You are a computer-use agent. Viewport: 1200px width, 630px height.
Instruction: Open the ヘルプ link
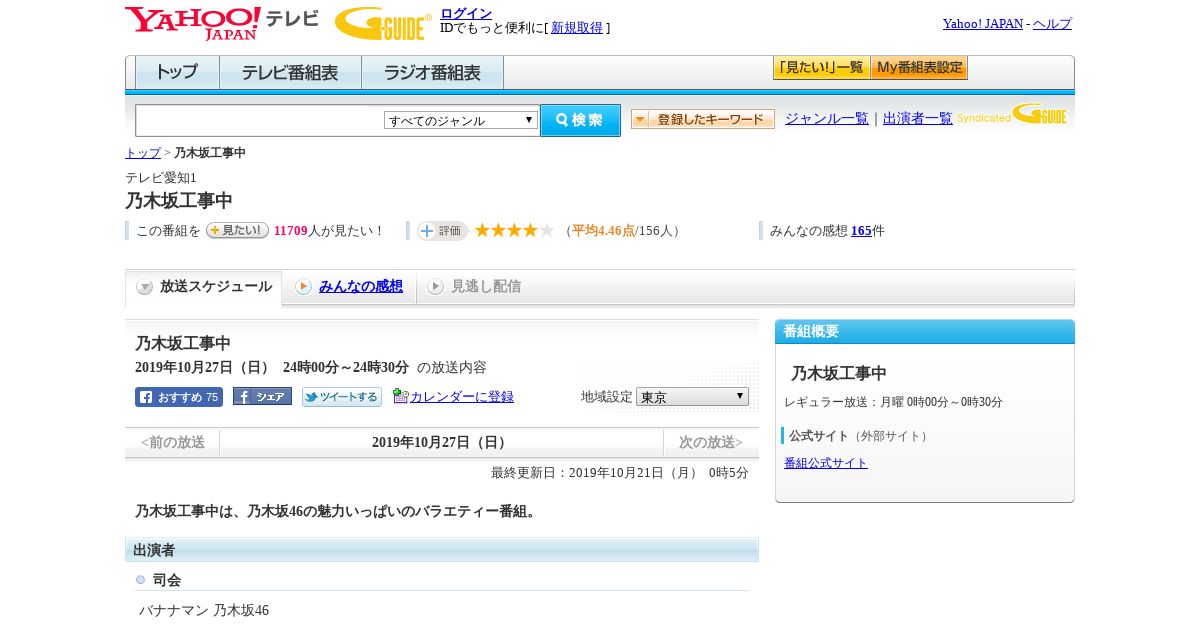(x=1052, y=24)
